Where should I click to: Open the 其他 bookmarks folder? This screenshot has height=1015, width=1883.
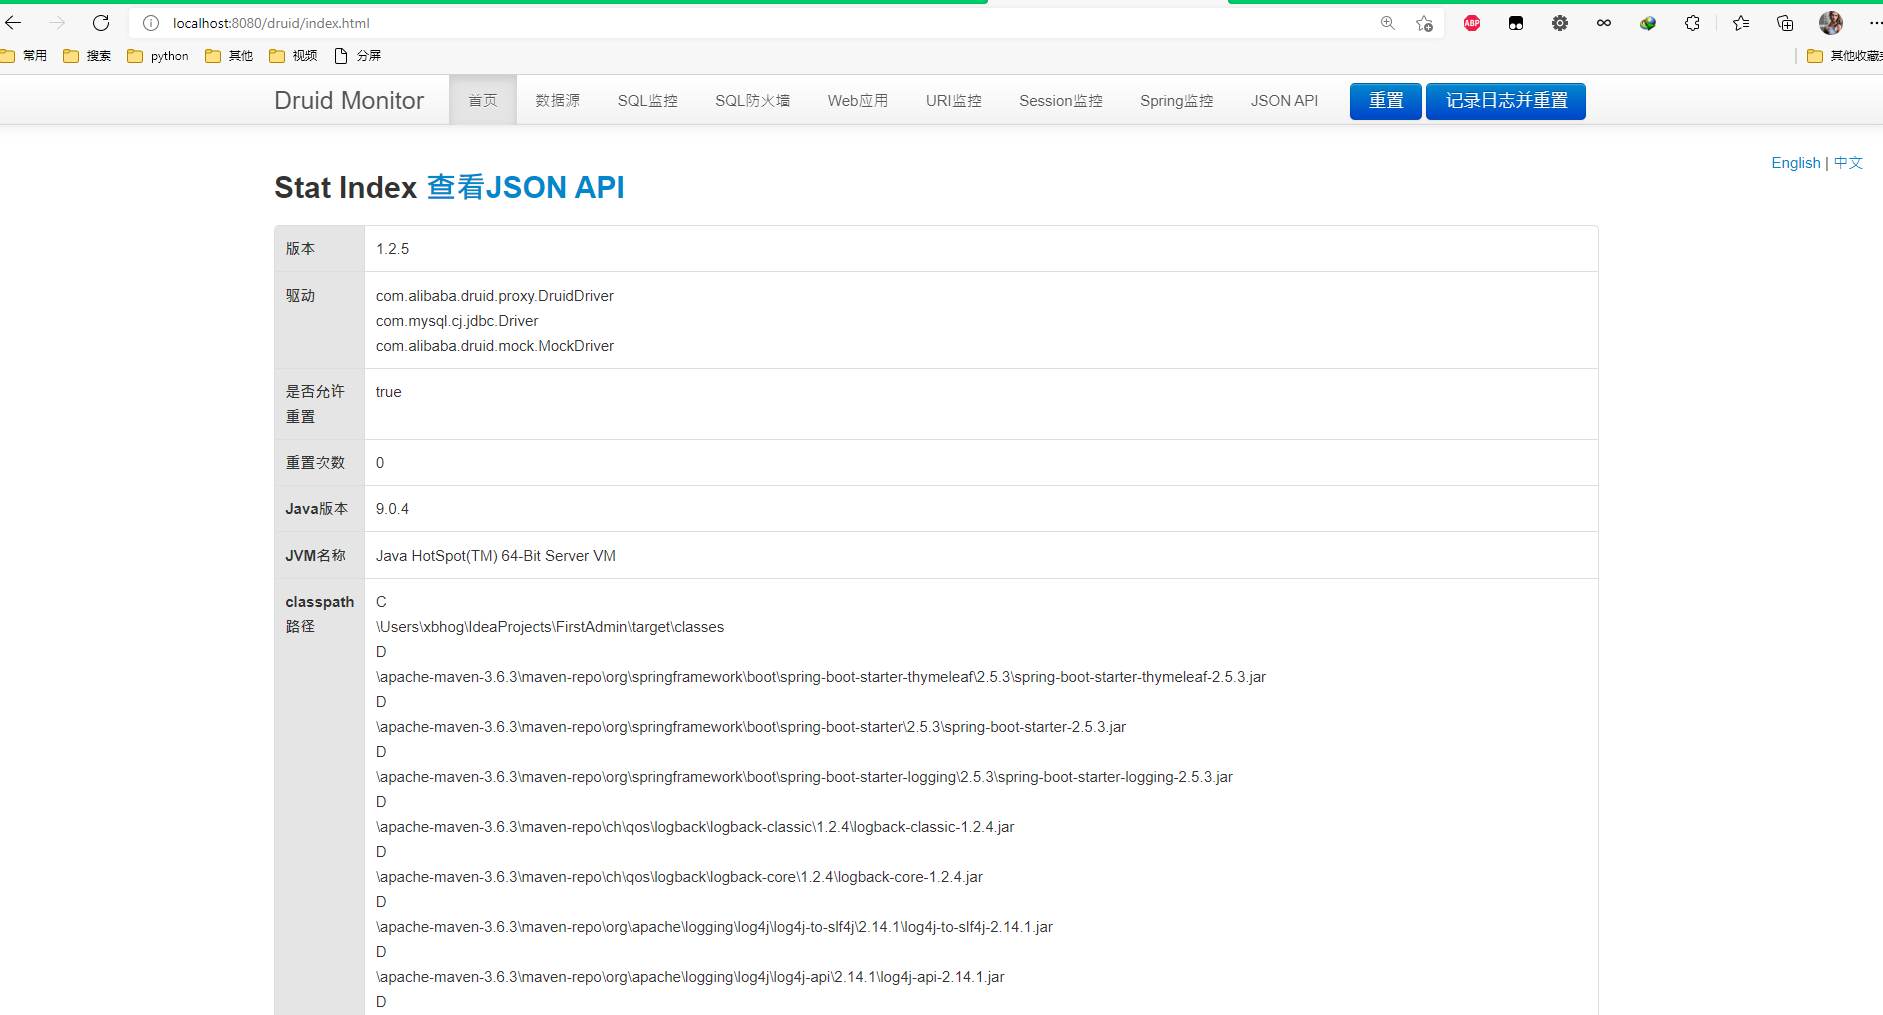pyautogui.click(x=229, y=56)
